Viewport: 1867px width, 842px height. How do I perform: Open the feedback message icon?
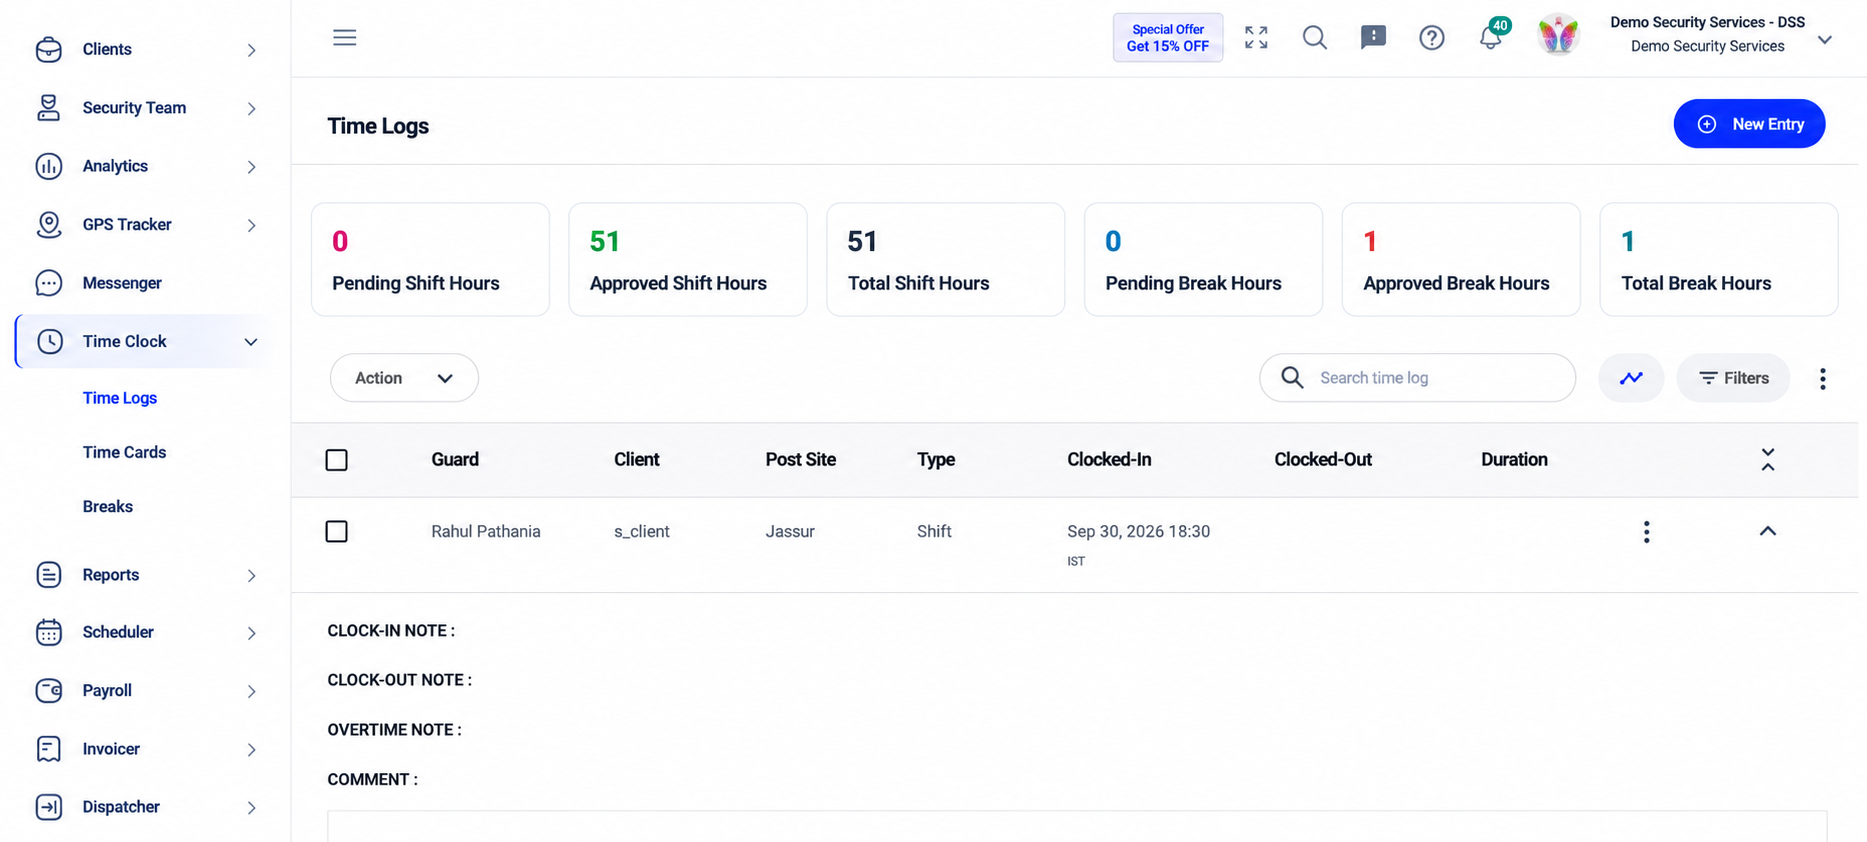[x=1373, y=38]
